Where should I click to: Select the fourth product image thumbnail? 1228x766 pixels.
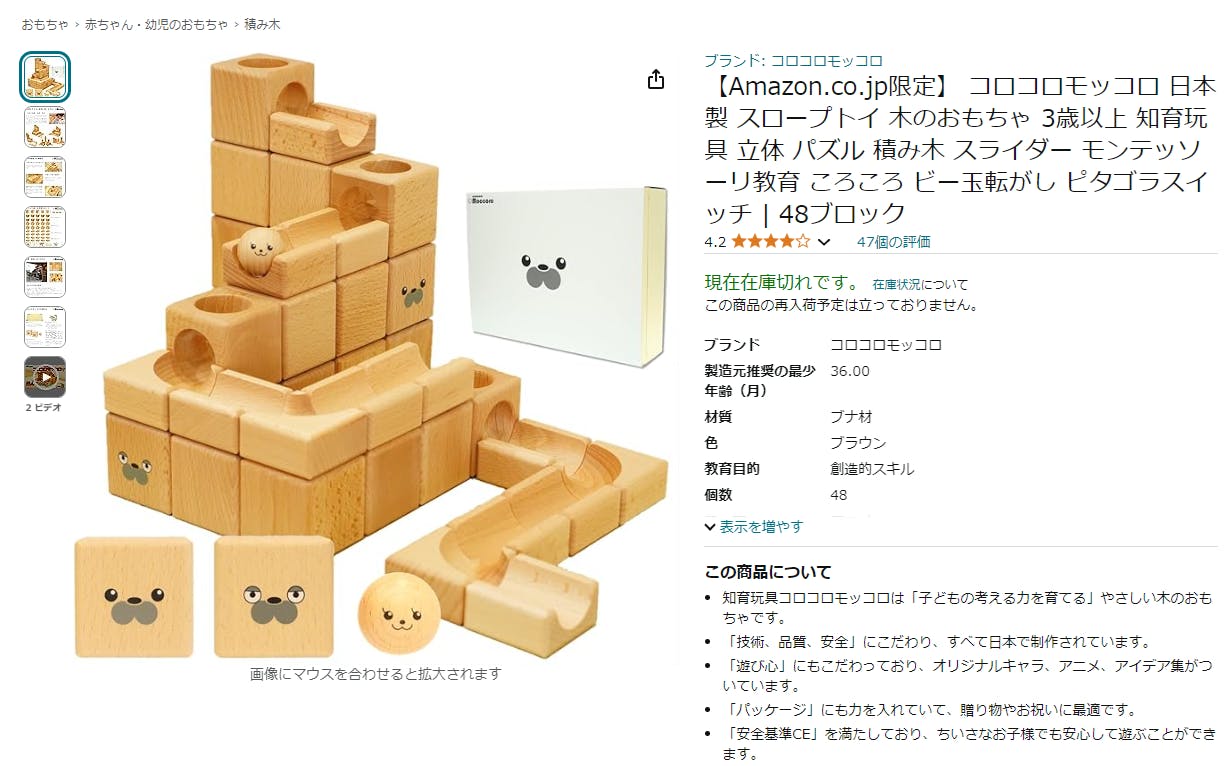(x=45, y=227)
